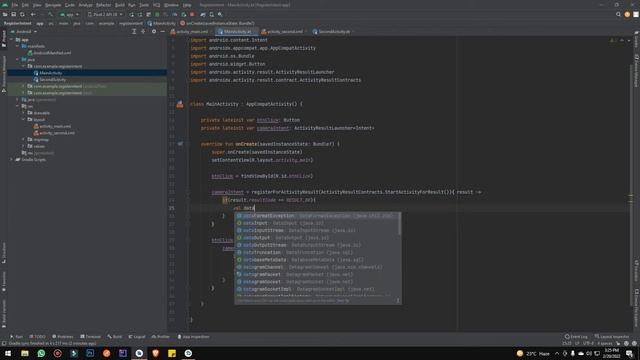Select activity_main.xml under layout folder
The image size is (640, 360).
pos(55,126)
